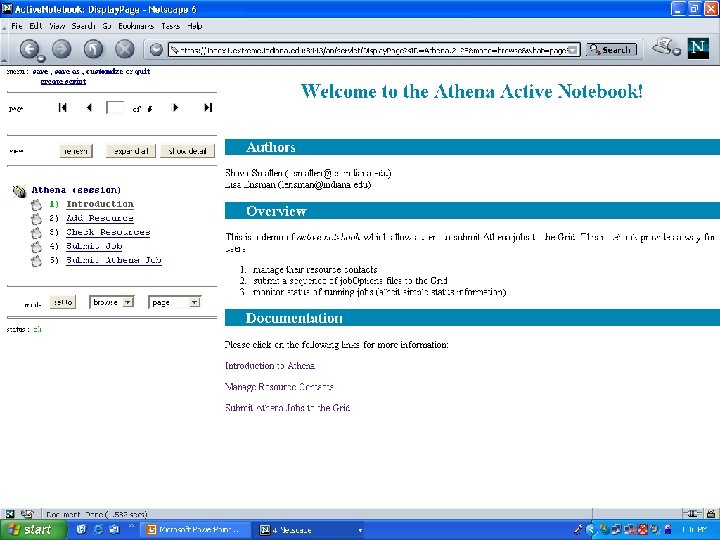Click the icon beside Introduction
720x540 pixels.
[36, 205]
